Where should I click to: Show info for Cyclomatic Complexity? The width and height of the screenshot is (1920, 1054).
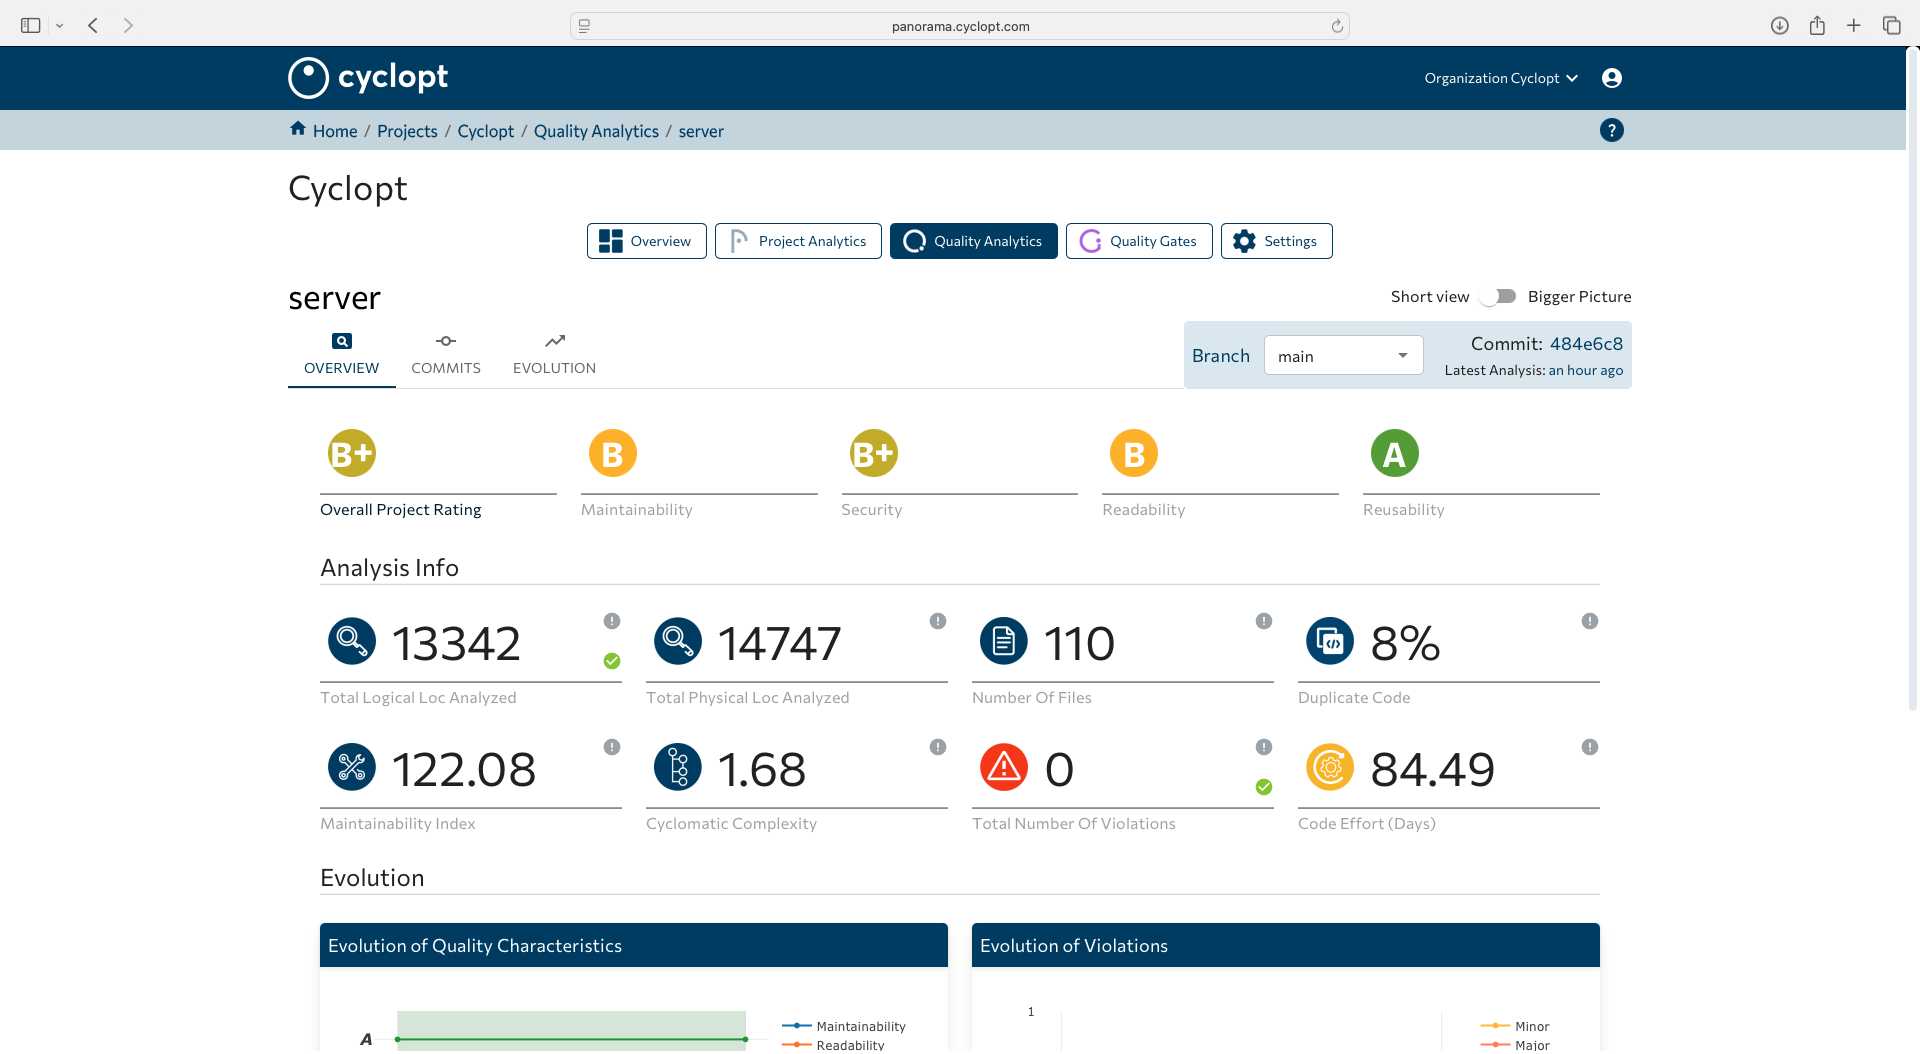point(938,747)
